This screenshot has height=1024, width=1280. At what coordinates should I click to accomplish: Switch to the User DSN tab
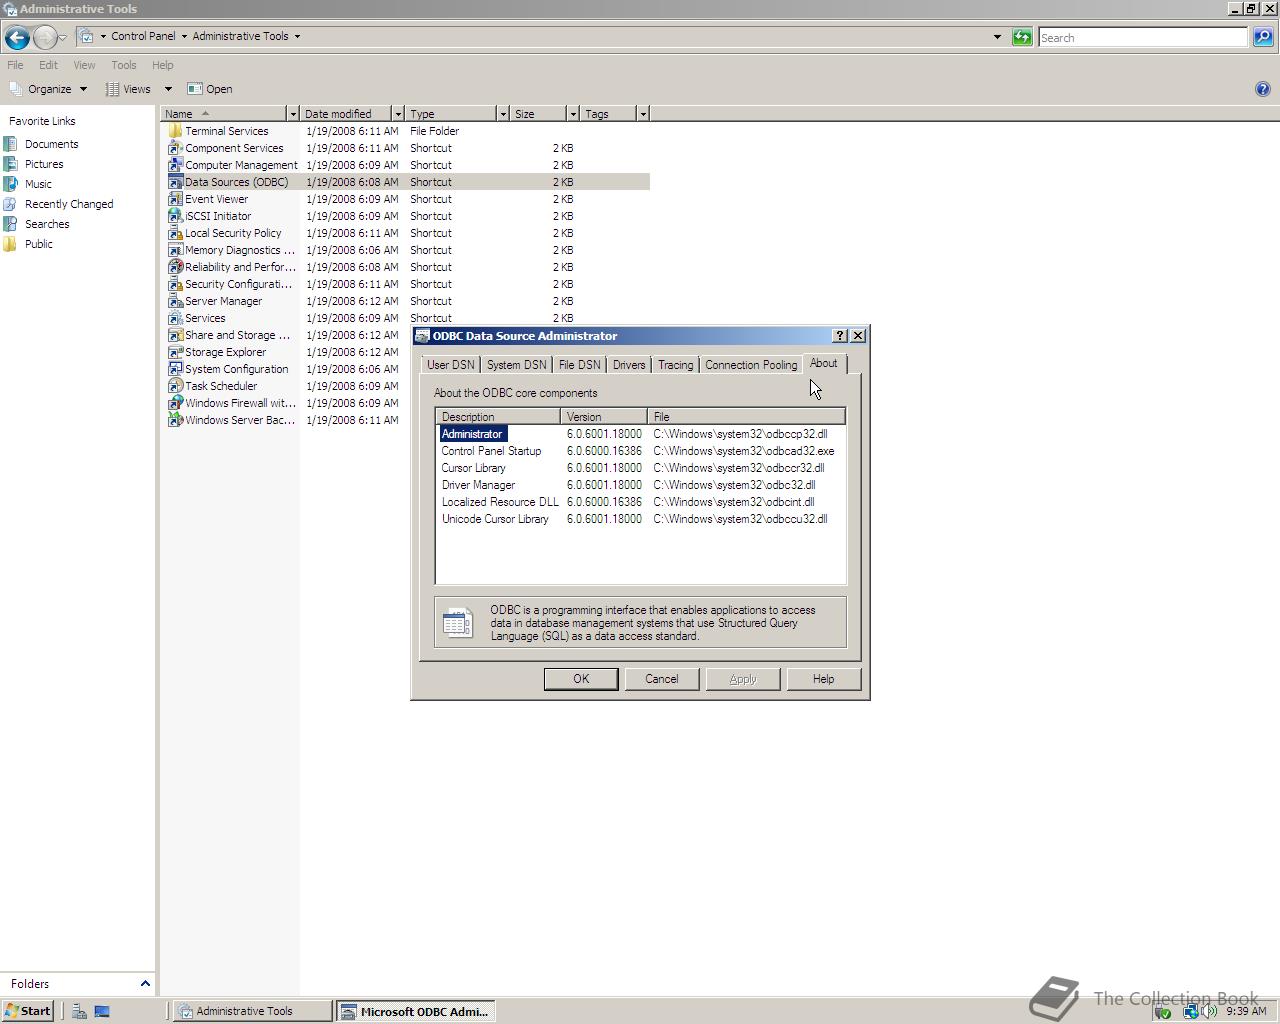[451, 365]
